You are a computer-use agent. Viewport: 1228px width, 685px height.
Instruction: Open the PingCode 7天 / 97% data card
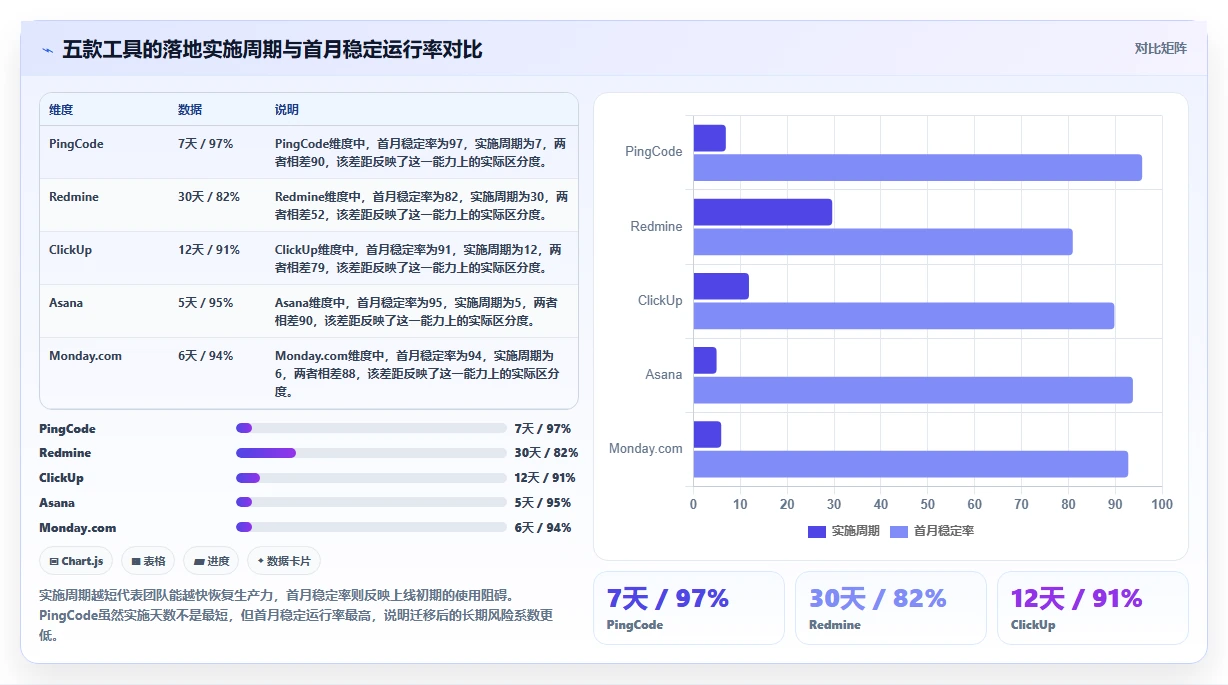point(689,608)
